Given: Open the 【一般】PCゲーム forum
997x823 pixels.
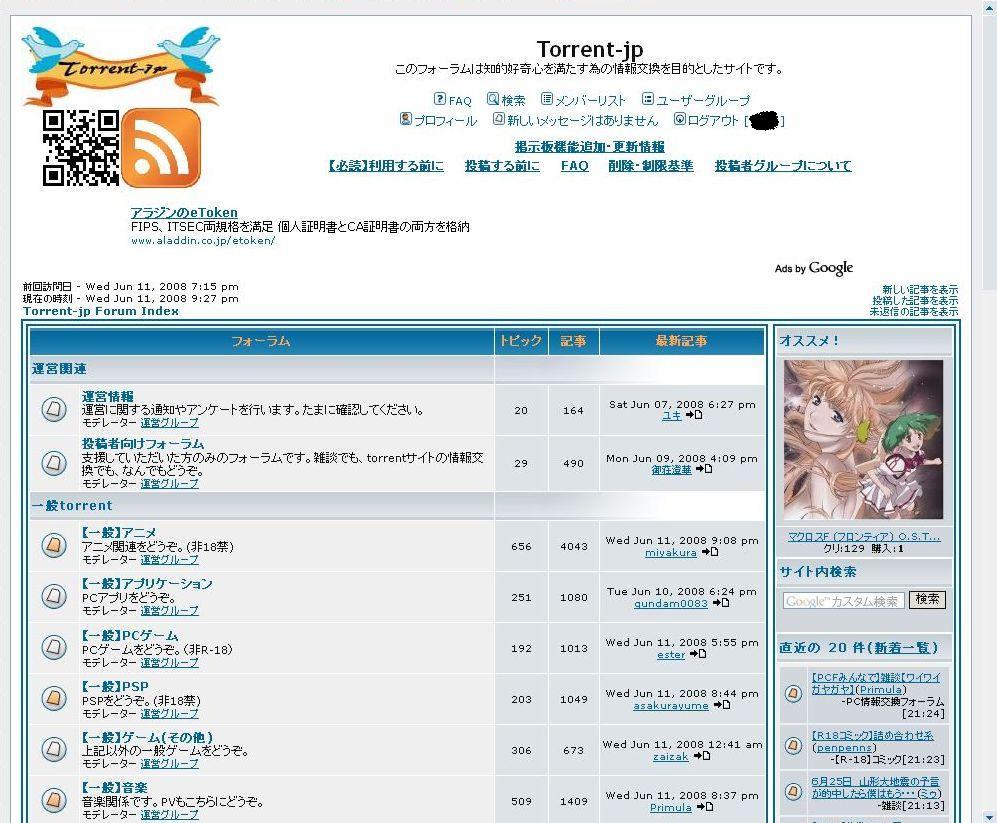Looking at the screenshot, I should click(130, 635).
